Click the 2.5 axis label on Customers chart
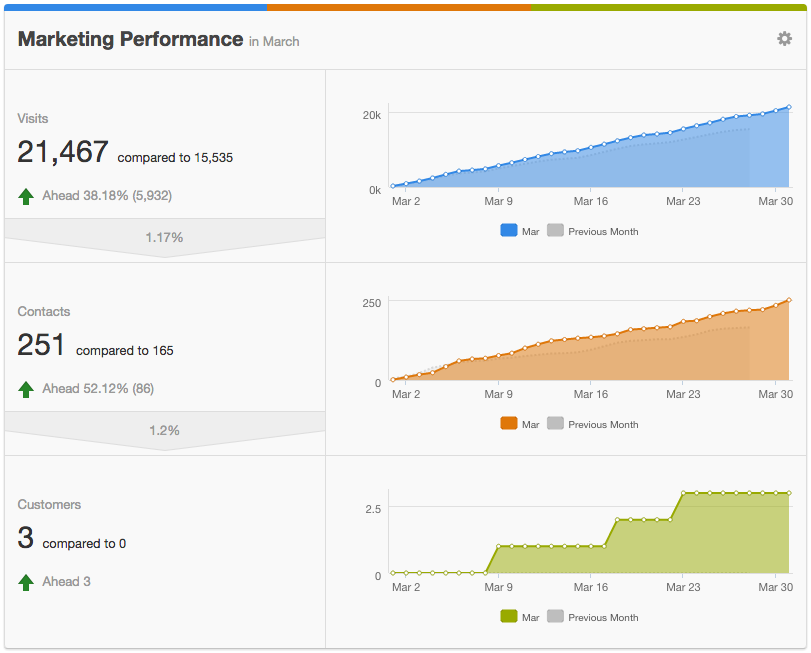This screenshot has width=811, height=653. [x=373, y=509]
